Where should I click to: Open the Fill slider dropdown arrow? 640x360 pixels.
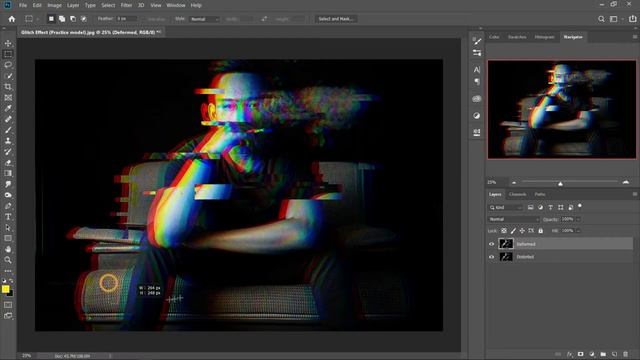point(578,231)
